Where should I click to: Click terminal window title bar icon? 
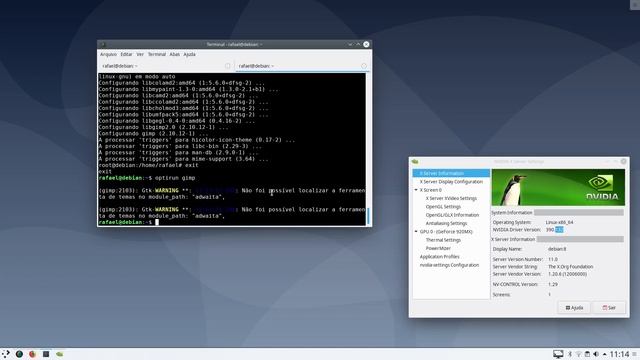[x=103, y=44]
